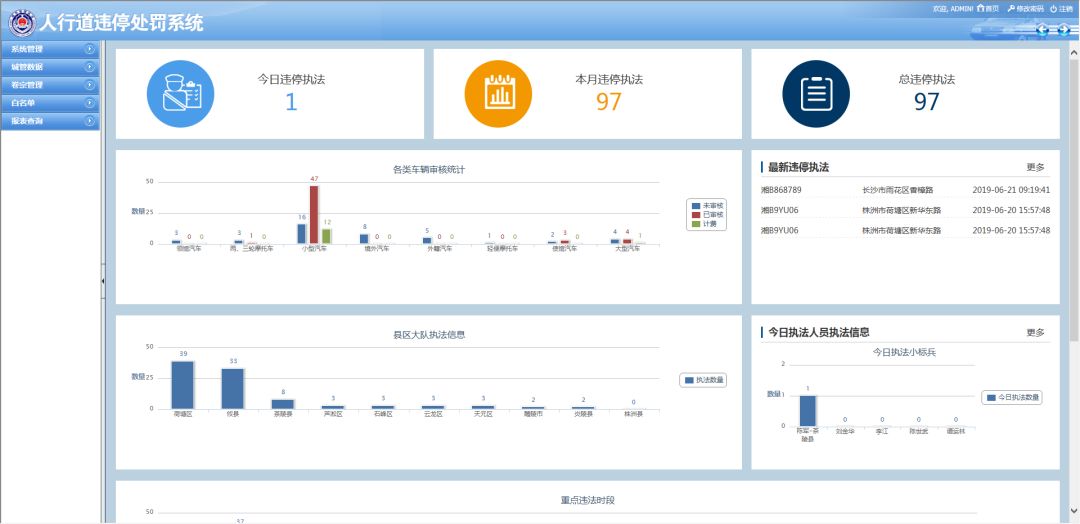The width and height of the screenshot is (1080, 524).
Task: Click the police officer icon for 今日违停执法
Action: tap(181, 94)
